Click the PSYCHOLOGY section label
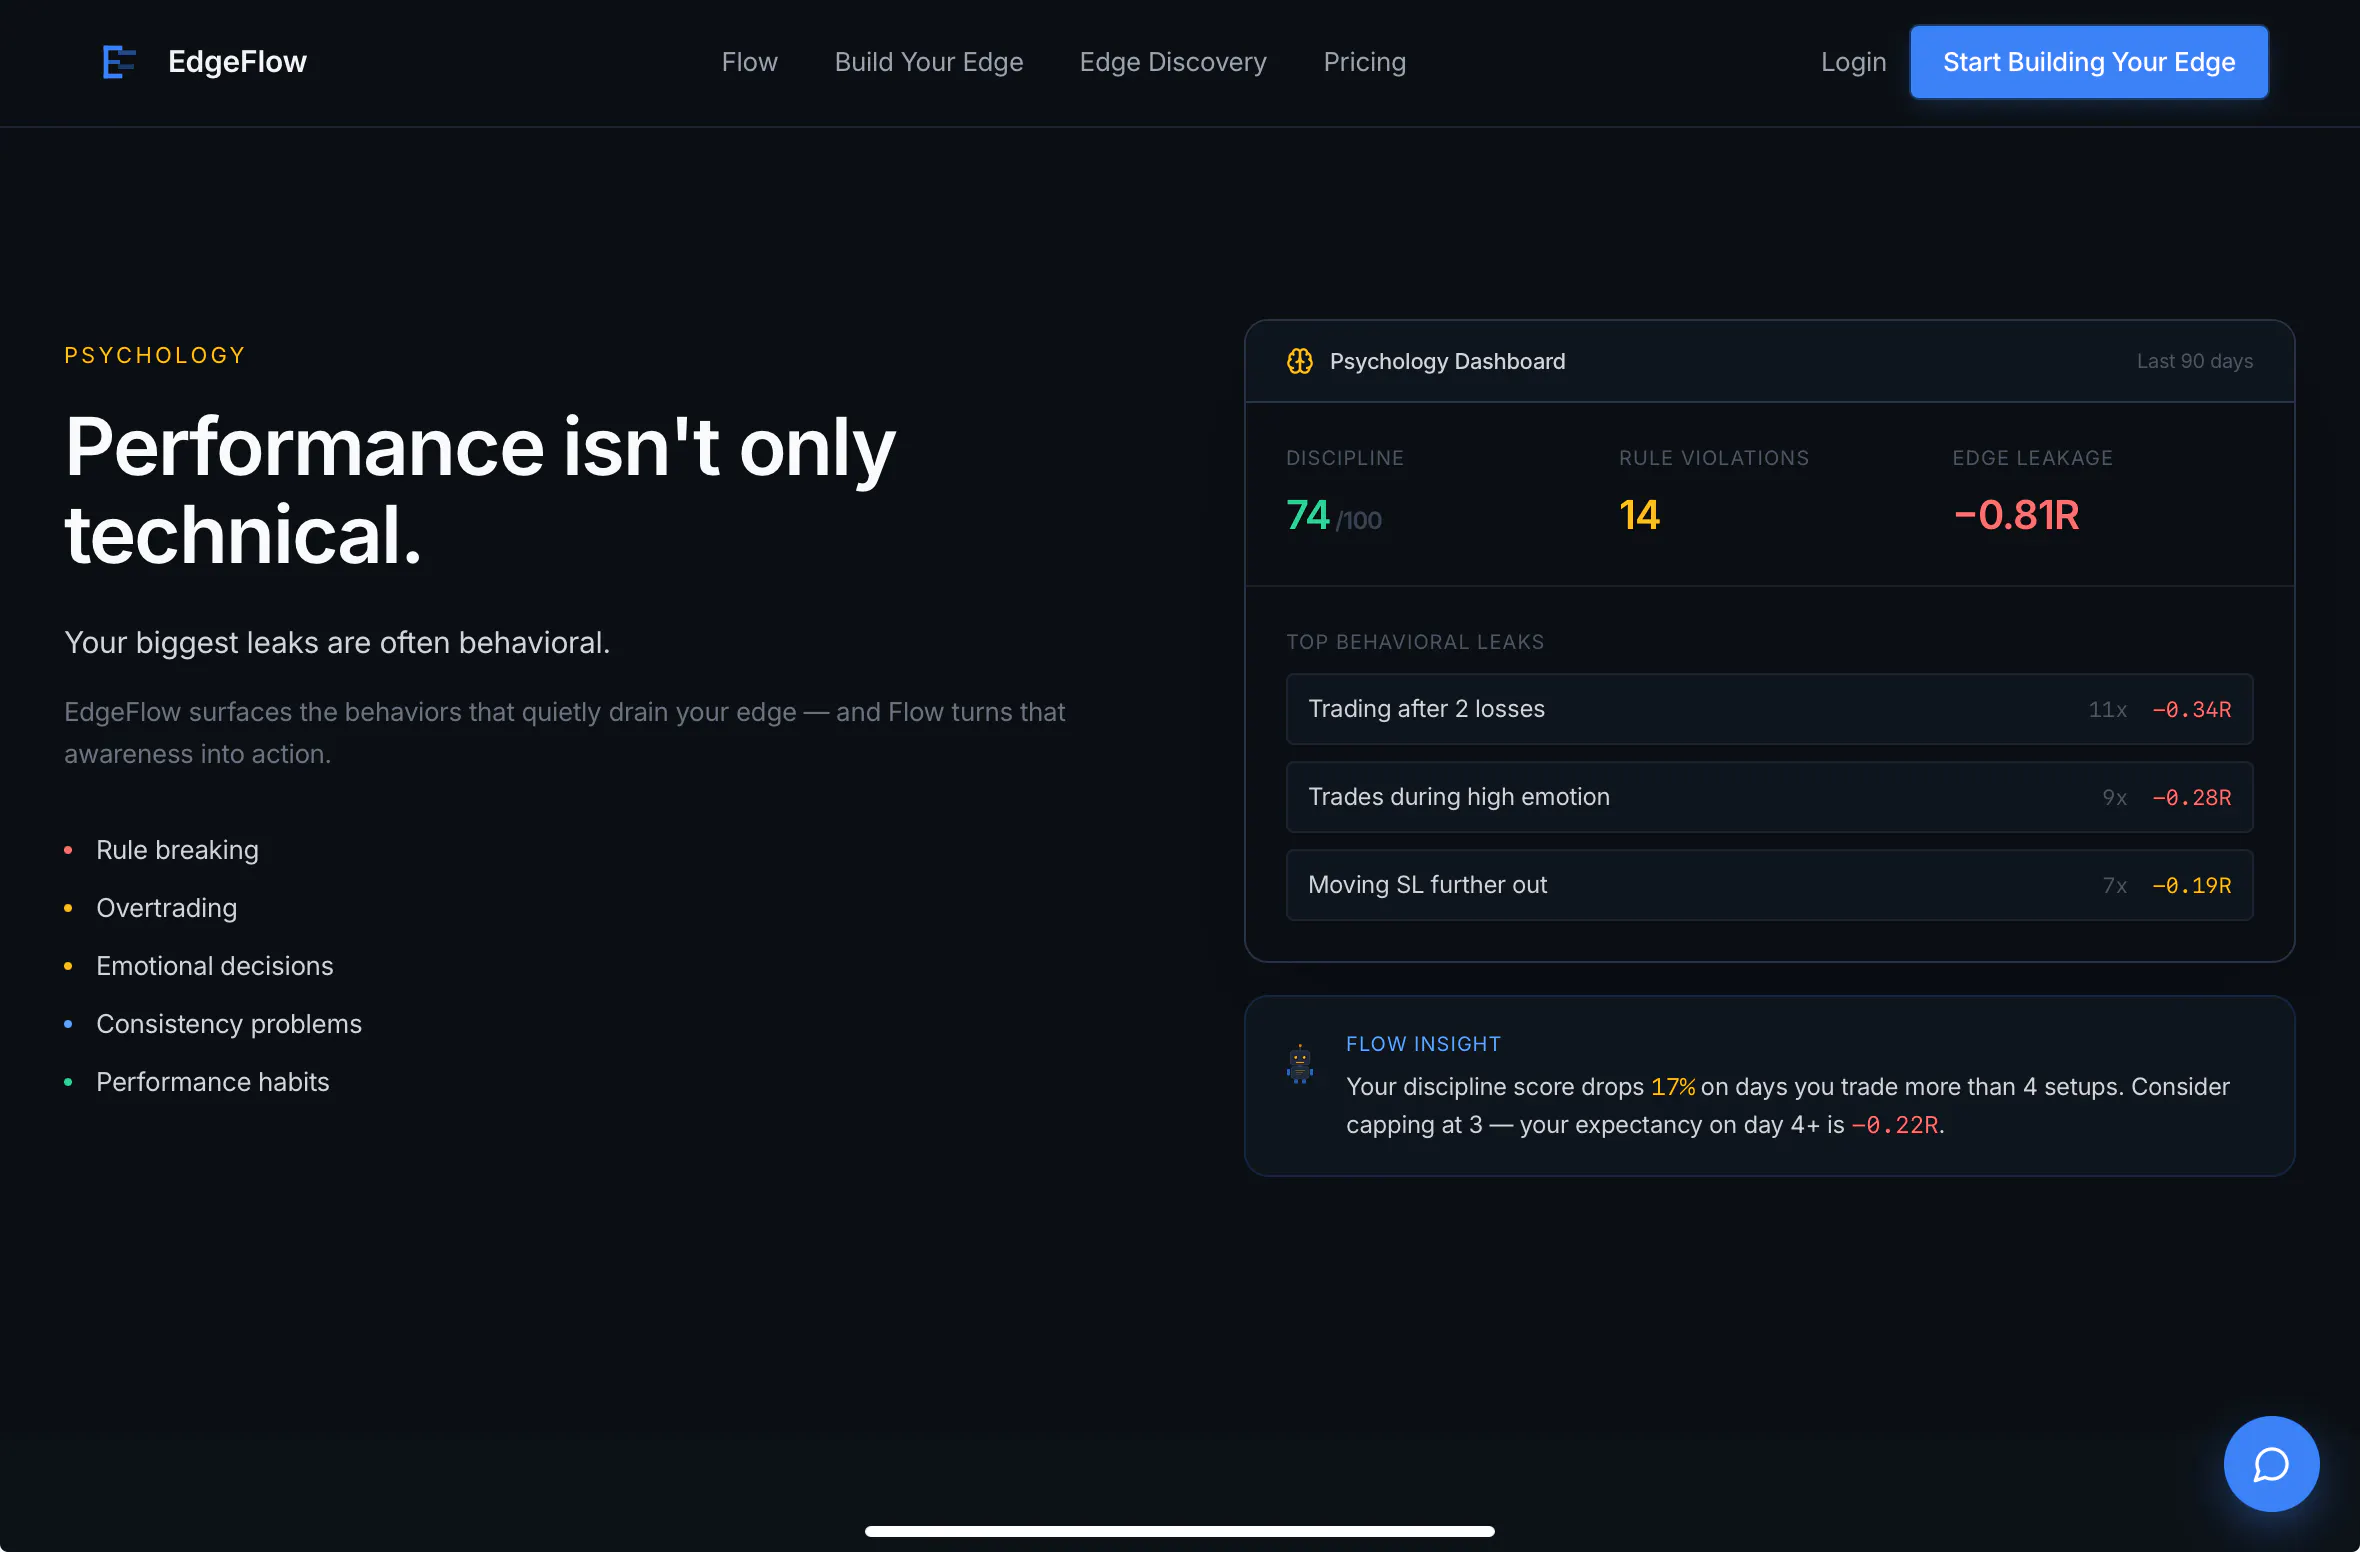 click(155, 355)
